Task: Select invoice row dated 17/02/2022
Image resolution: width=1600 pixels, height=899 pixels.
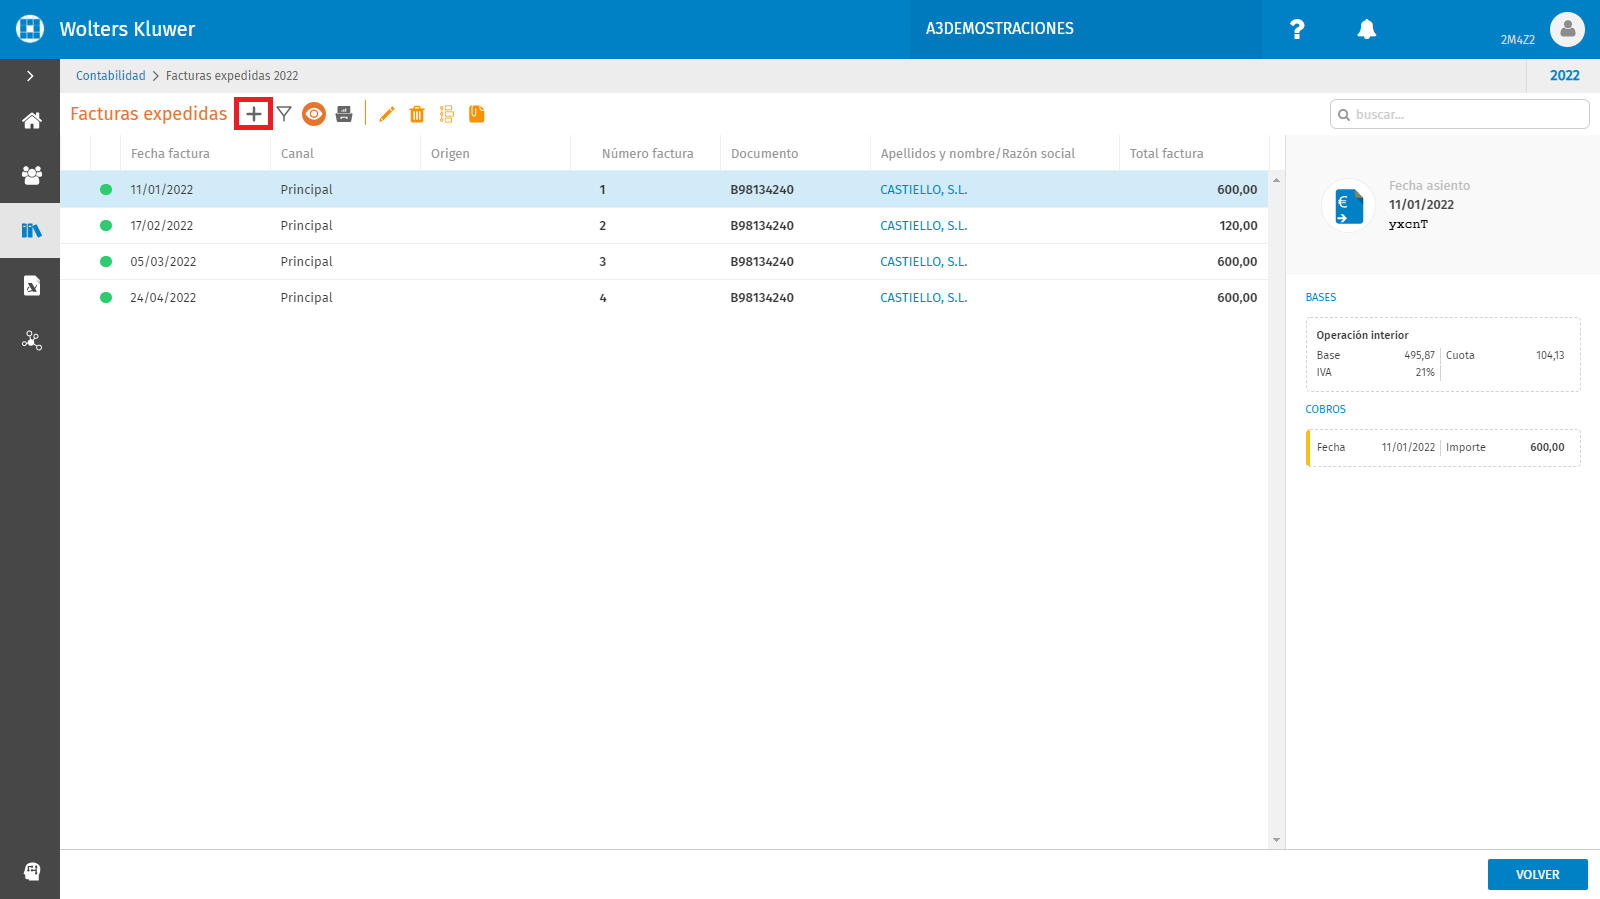Action: 664,226
